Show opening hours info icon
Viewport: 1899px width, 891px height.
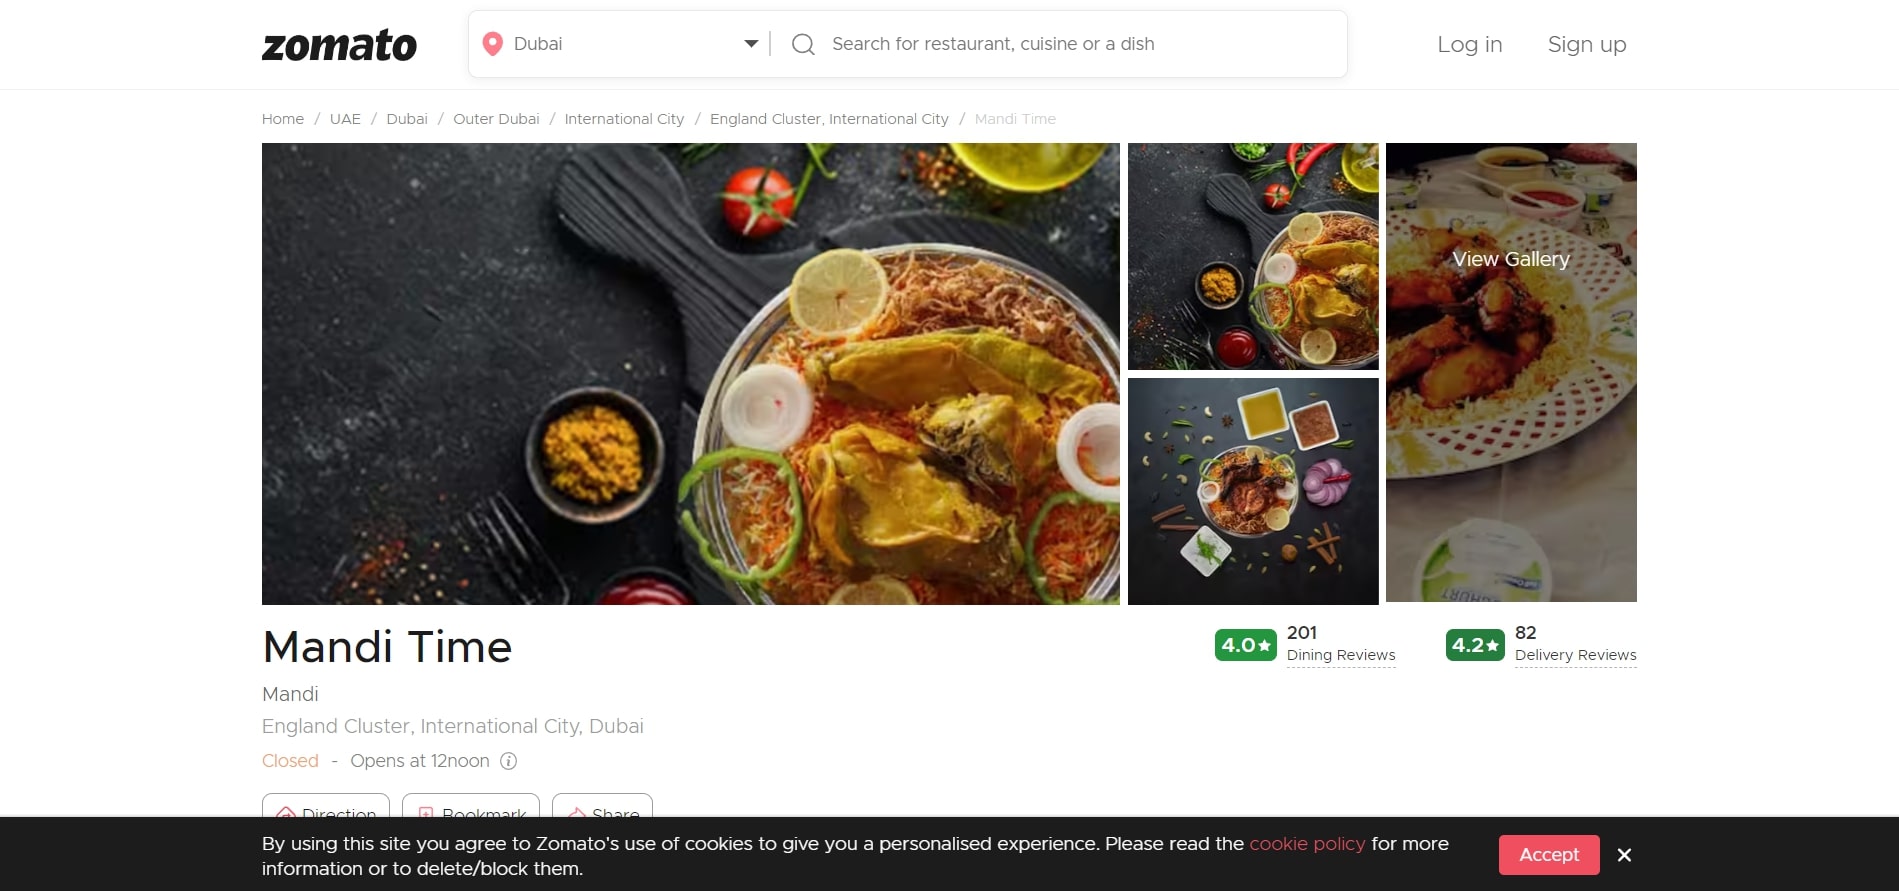click(508, 761)
